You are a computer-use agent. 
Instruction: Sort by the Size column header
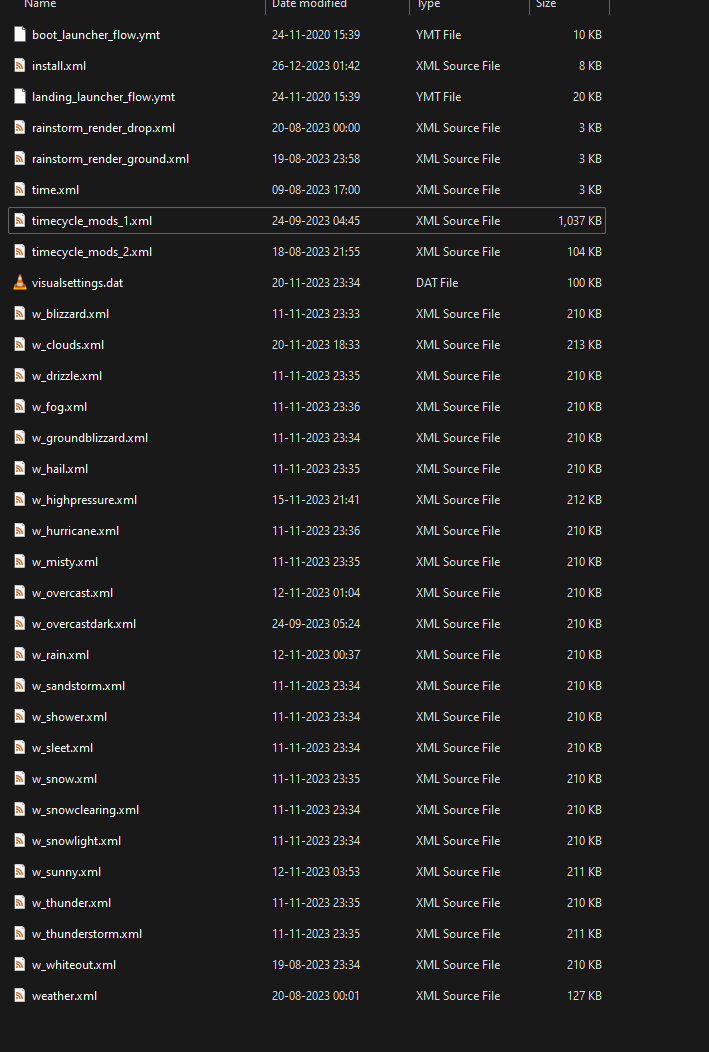pyautogui.click(x=546, y=5)
